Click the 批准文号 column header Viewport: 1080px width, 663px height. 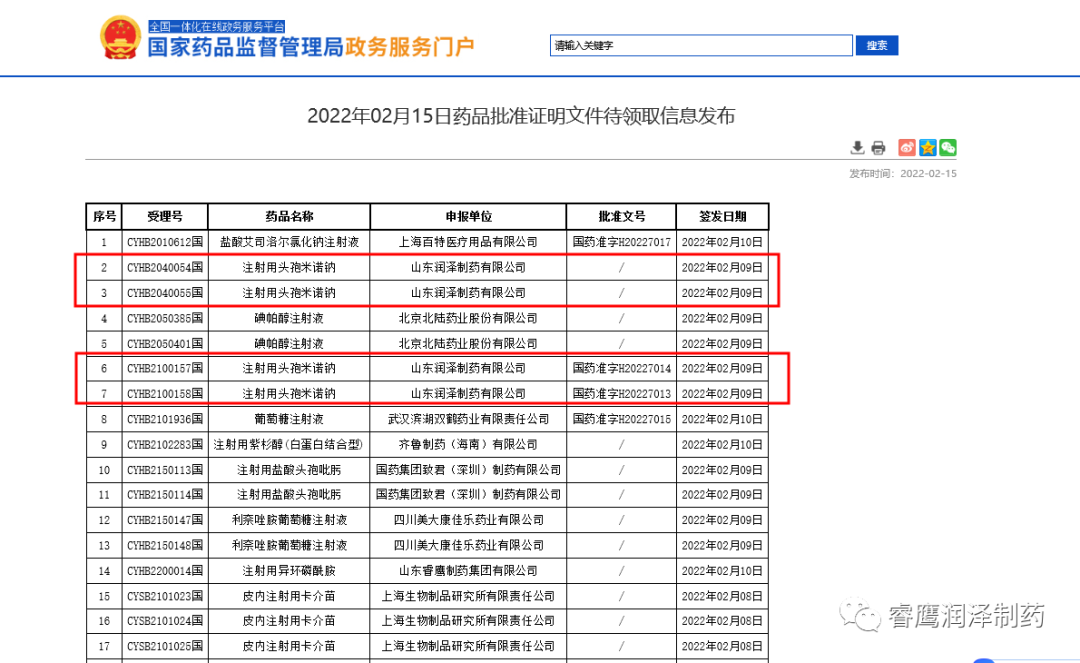point(621,217)
